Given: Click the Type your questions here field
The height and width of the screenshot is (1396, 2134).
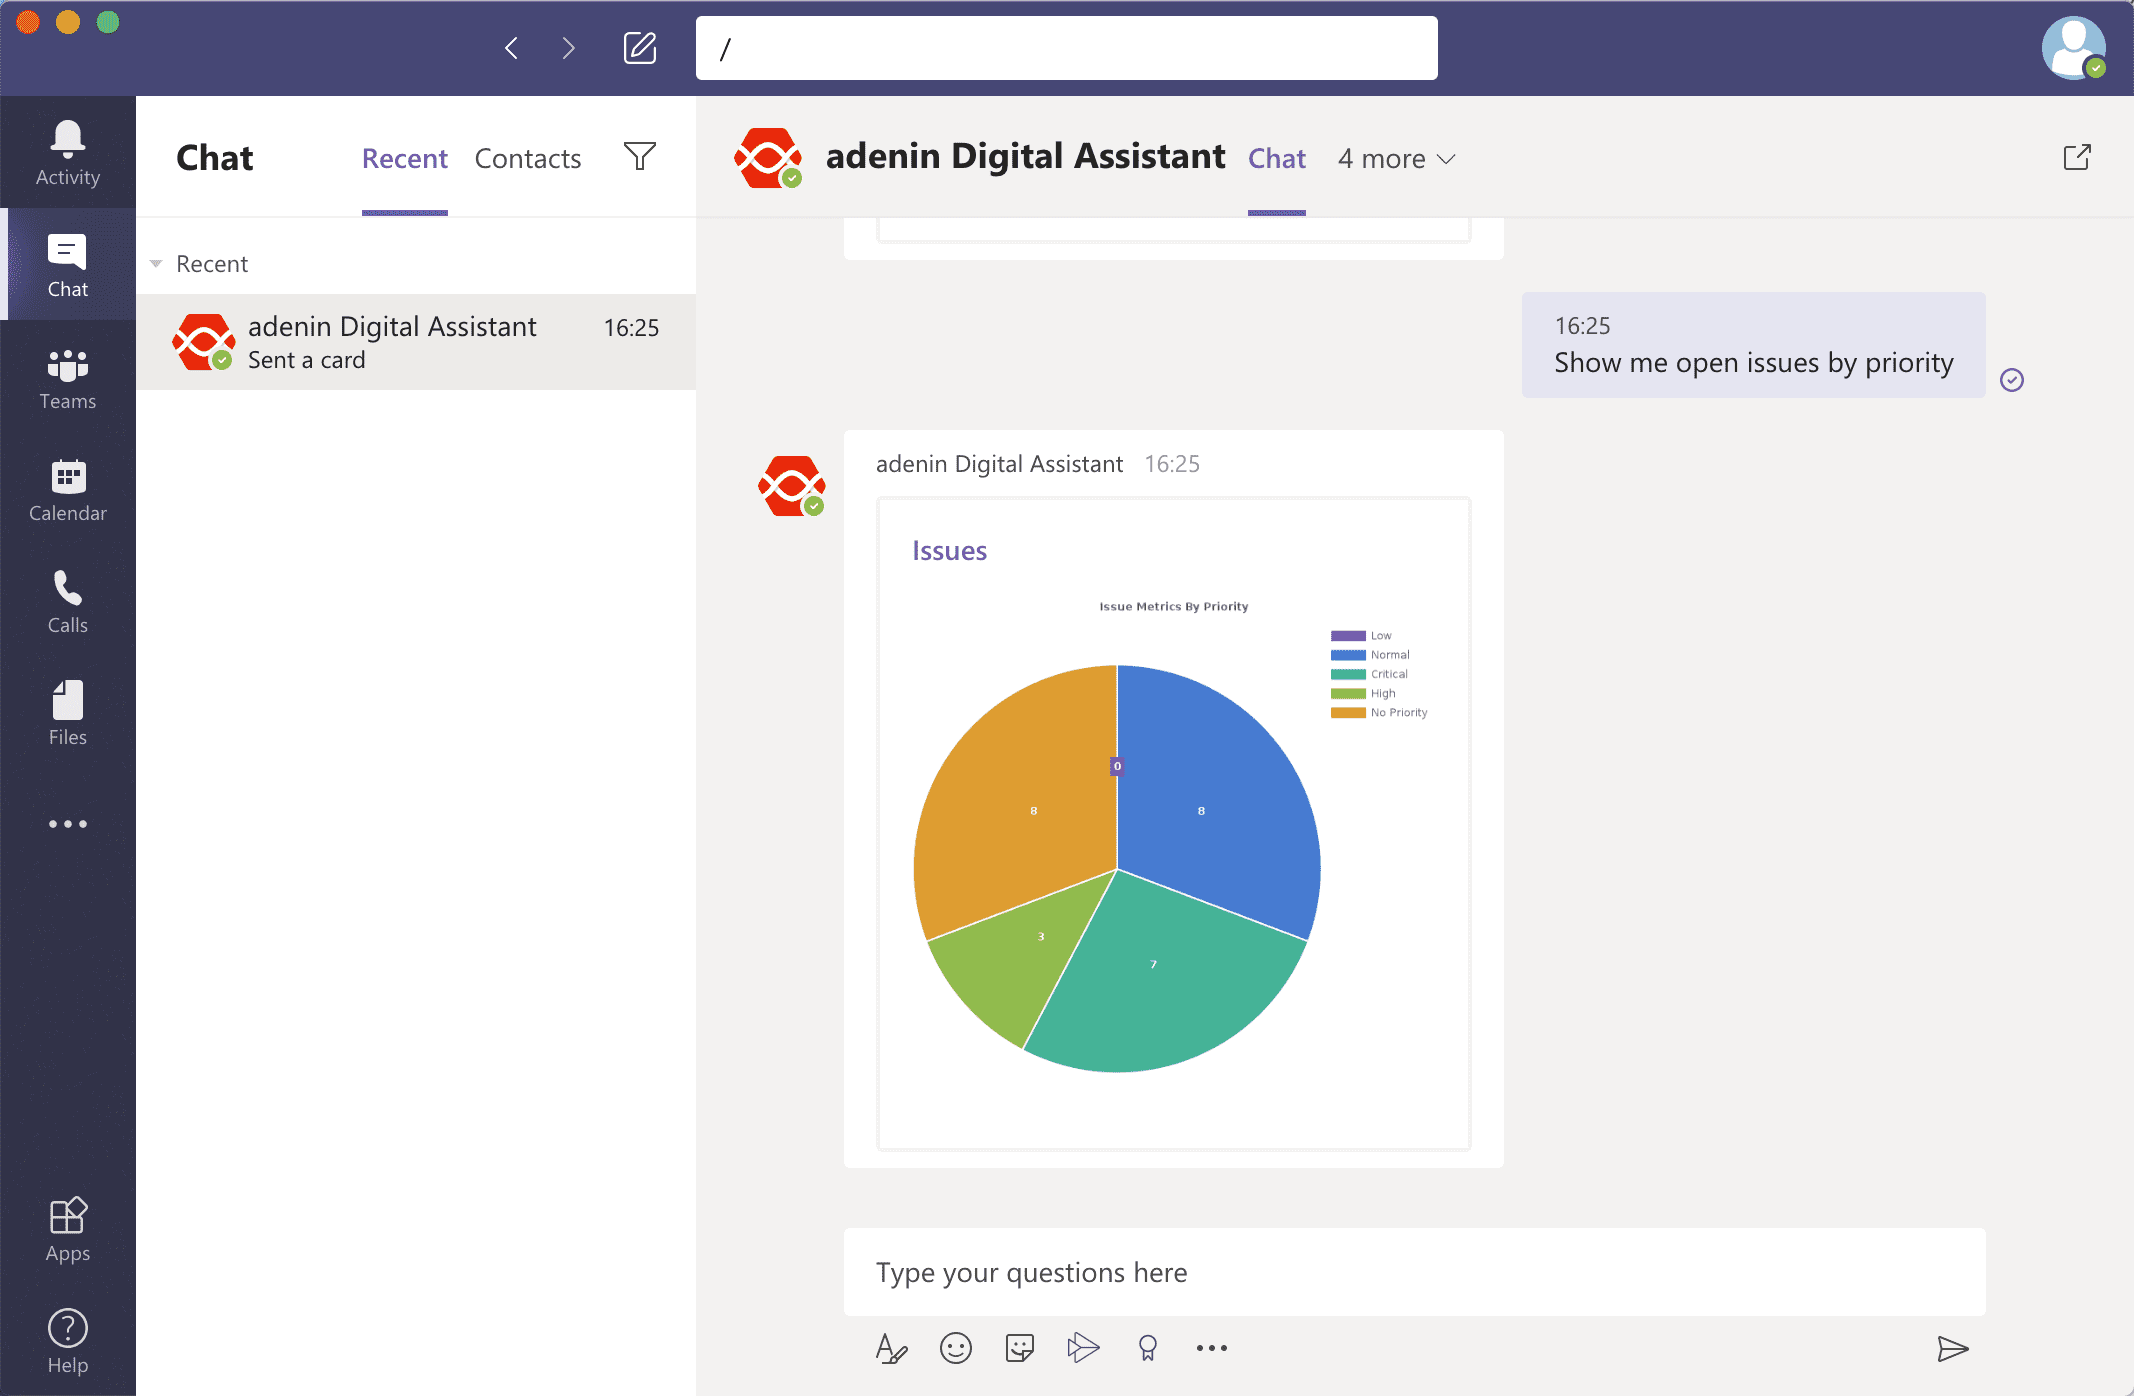Looking at the screenshot, I should coord(1415,1272).
